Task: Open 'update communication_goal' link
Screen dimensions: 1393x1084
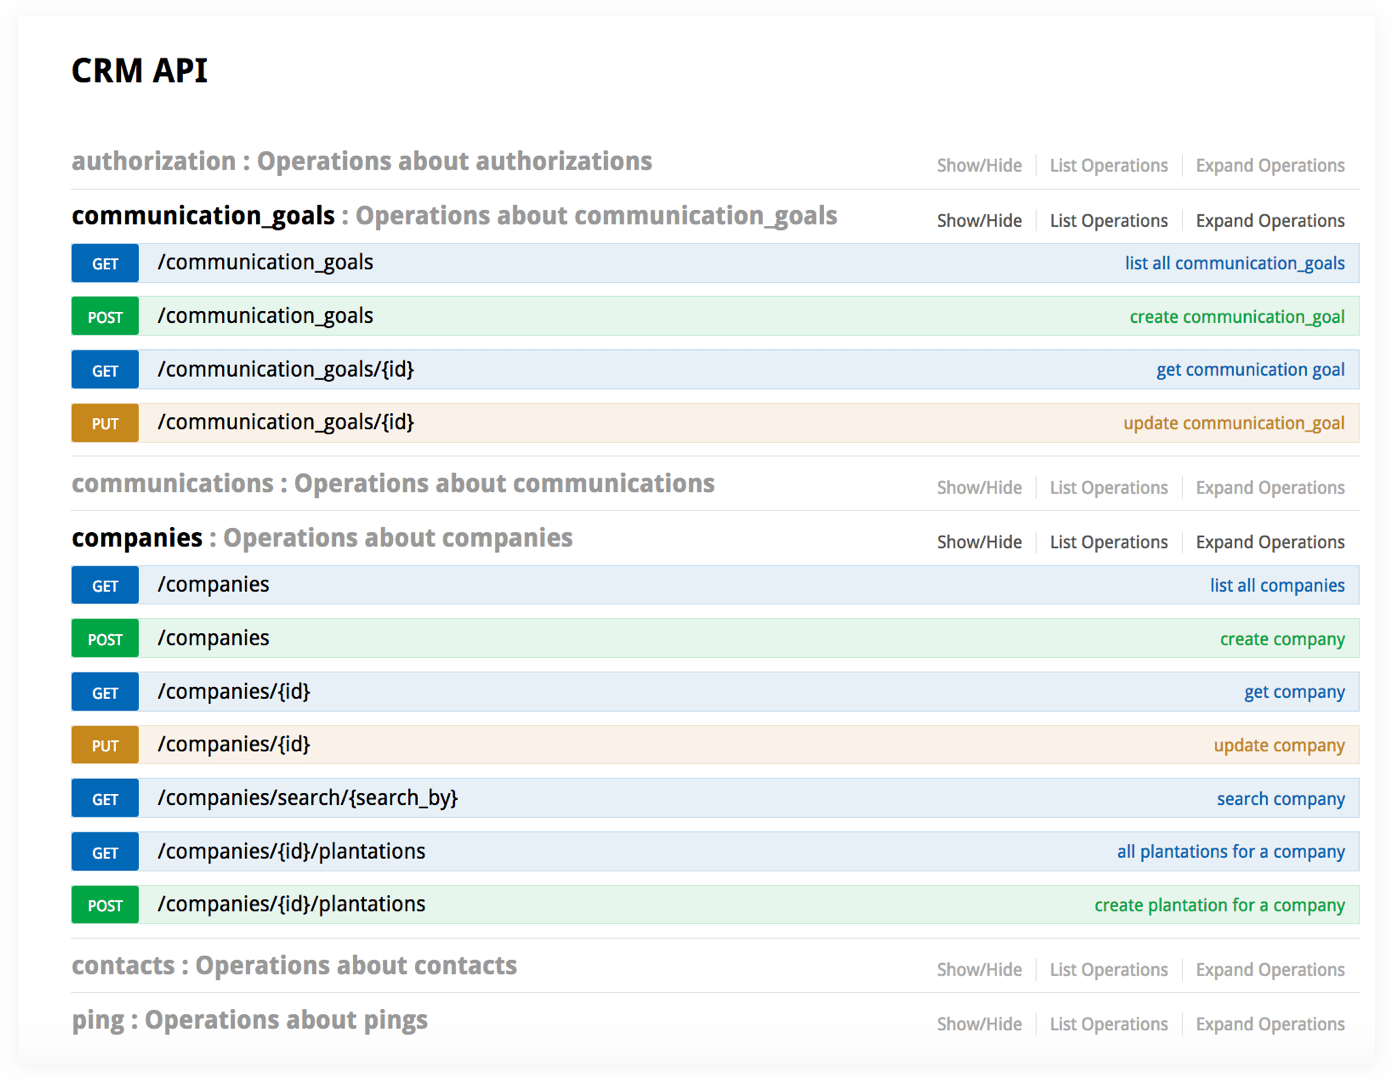Action: (x=1234, y=424)
